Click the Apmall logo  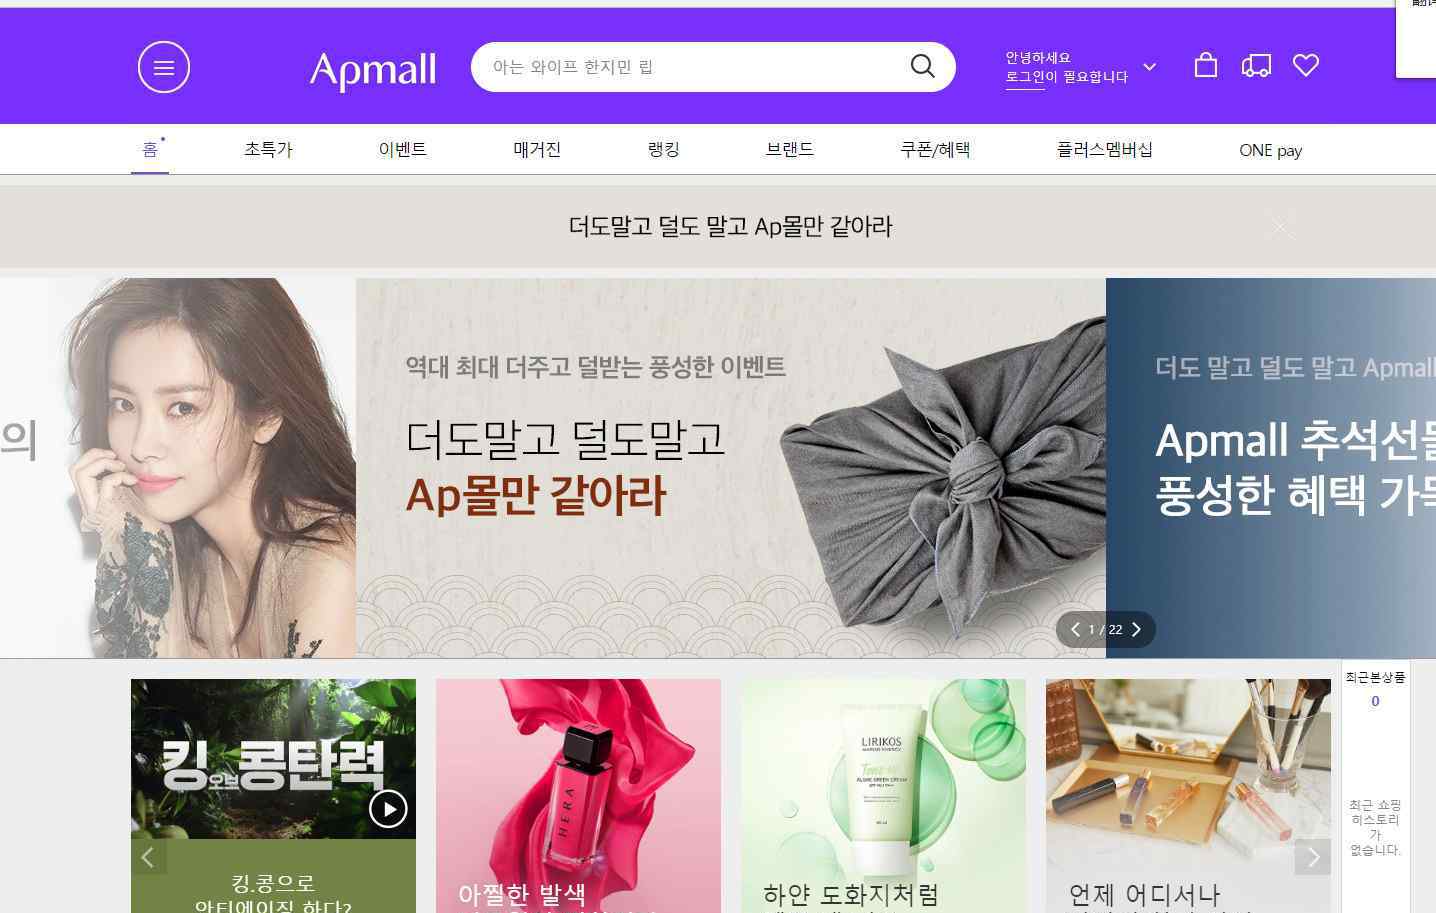pos(373,70)
